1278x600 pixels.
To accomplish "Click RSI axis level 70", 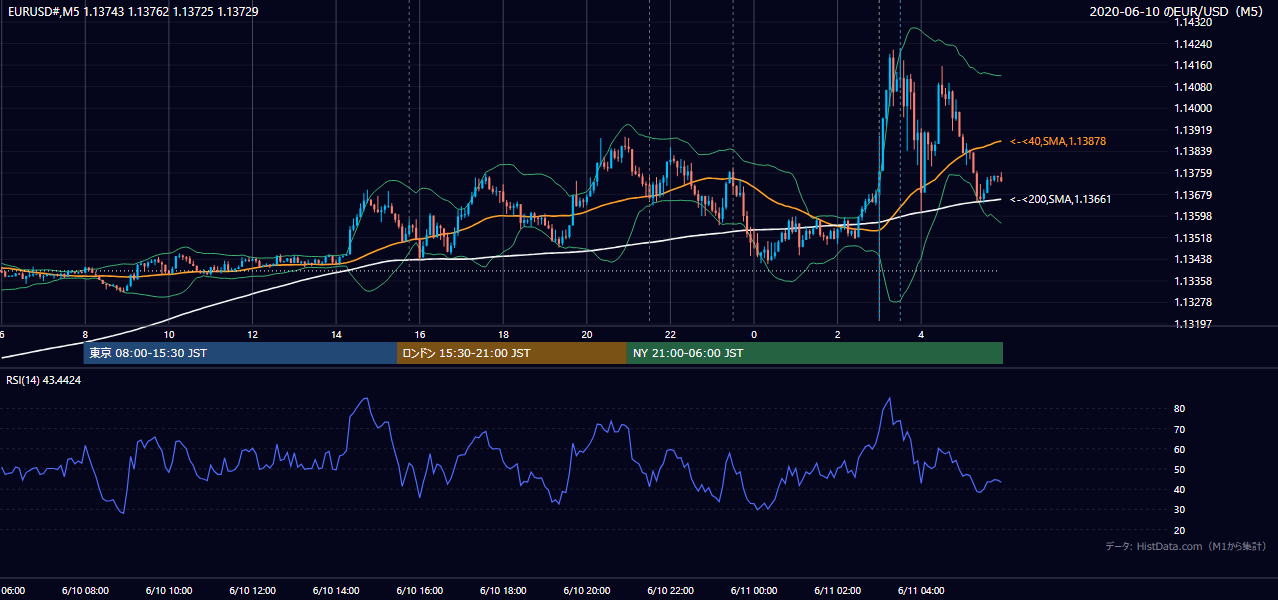I will (x=1180, y=429).
